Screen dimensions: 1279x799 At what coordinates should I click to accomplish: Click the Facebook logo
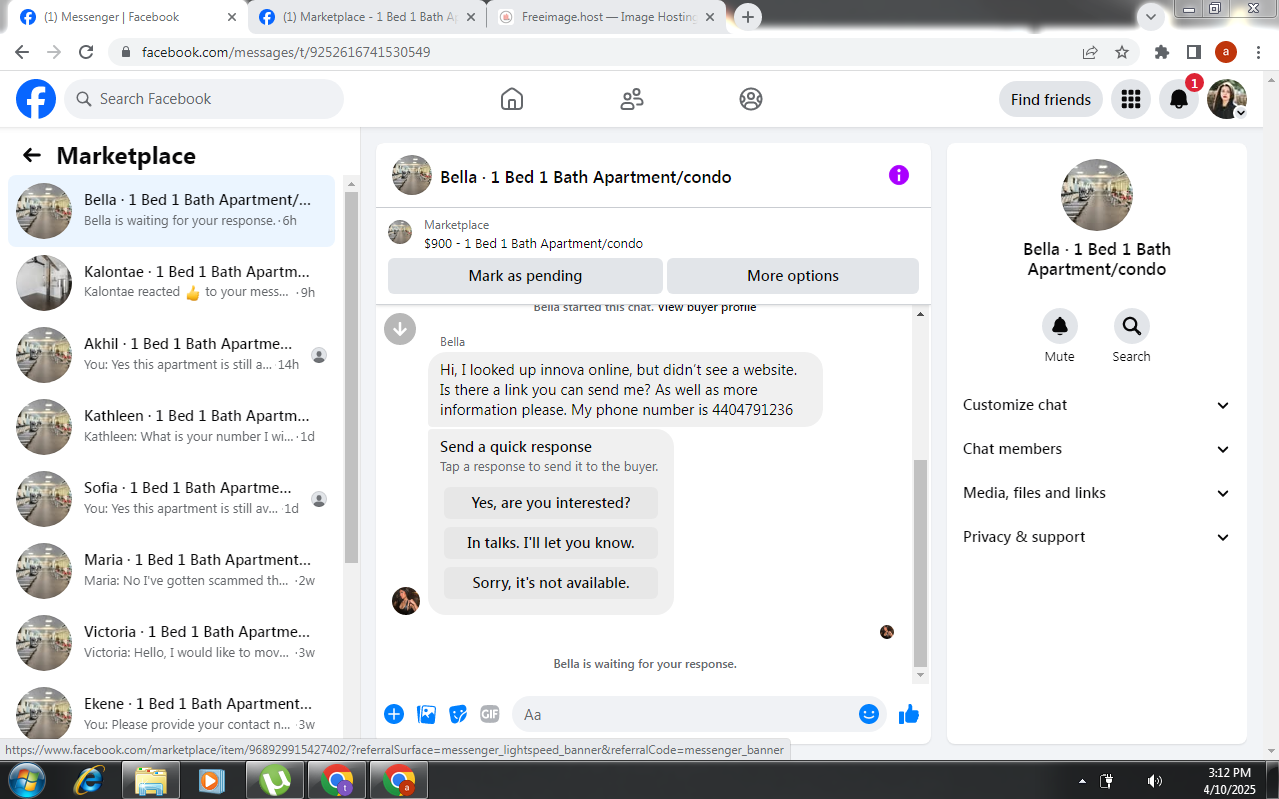pos(36,99)
